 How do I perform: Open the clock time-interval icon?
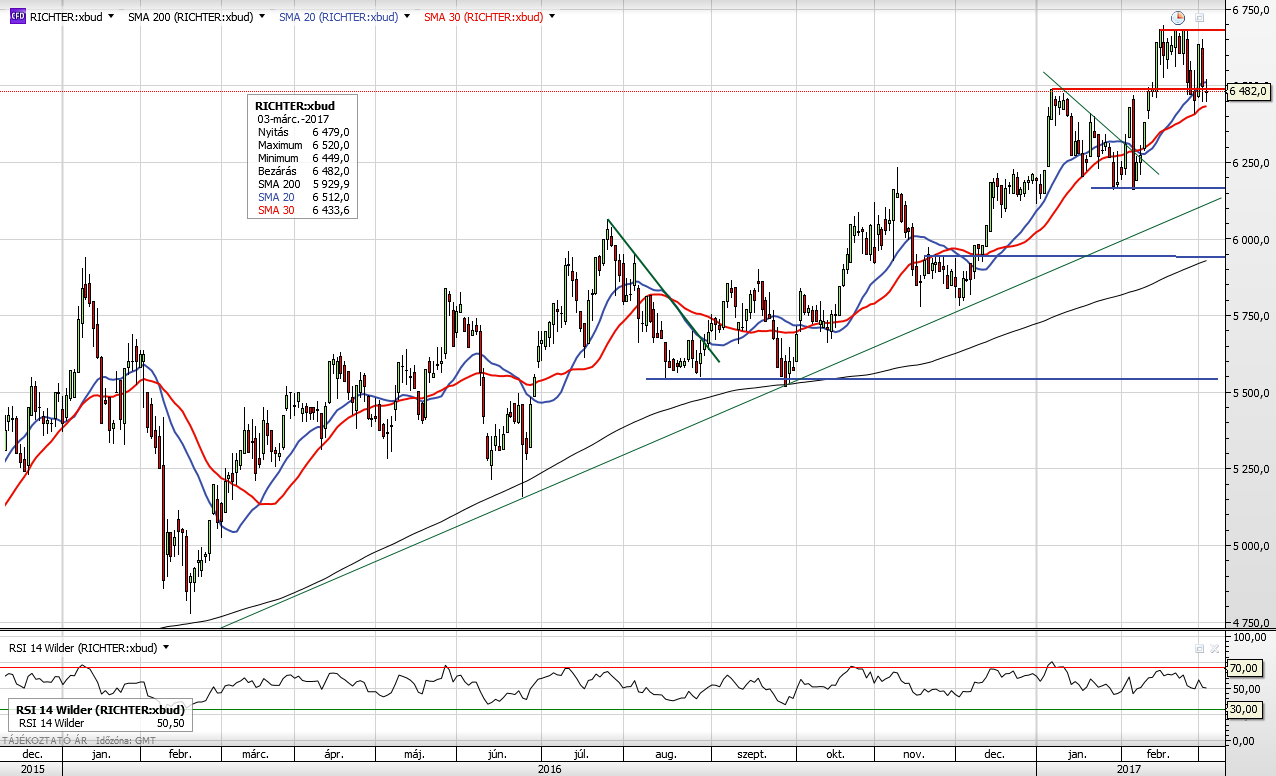tap(1178, 17)
